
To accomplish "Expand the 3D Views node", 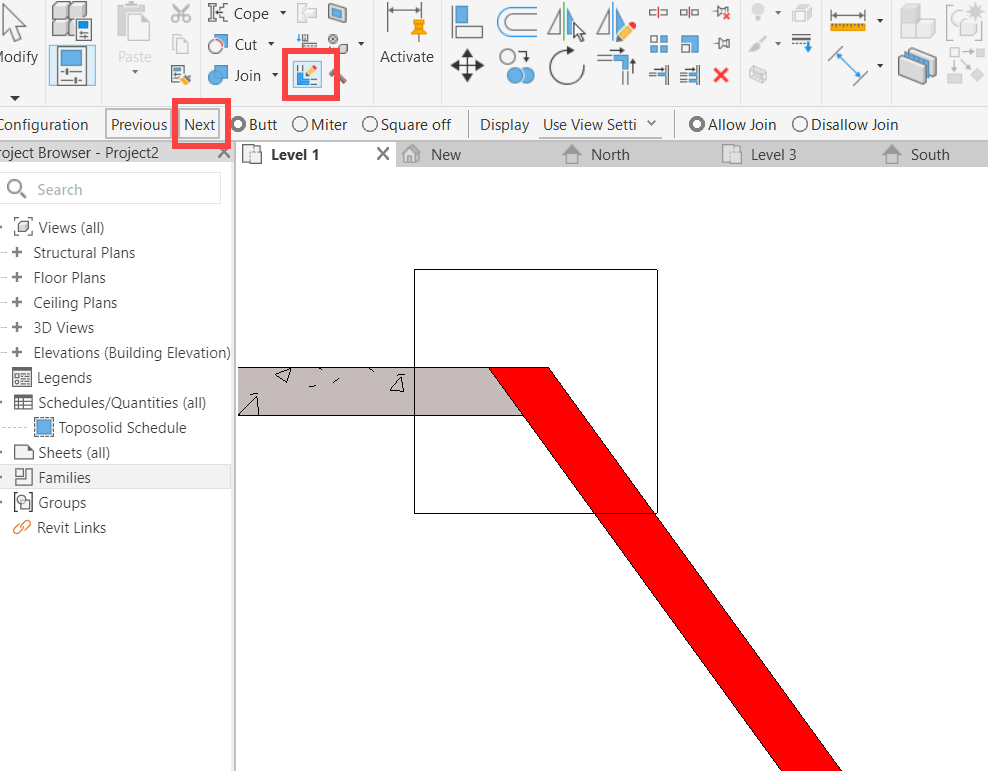I will coord(18,328).
